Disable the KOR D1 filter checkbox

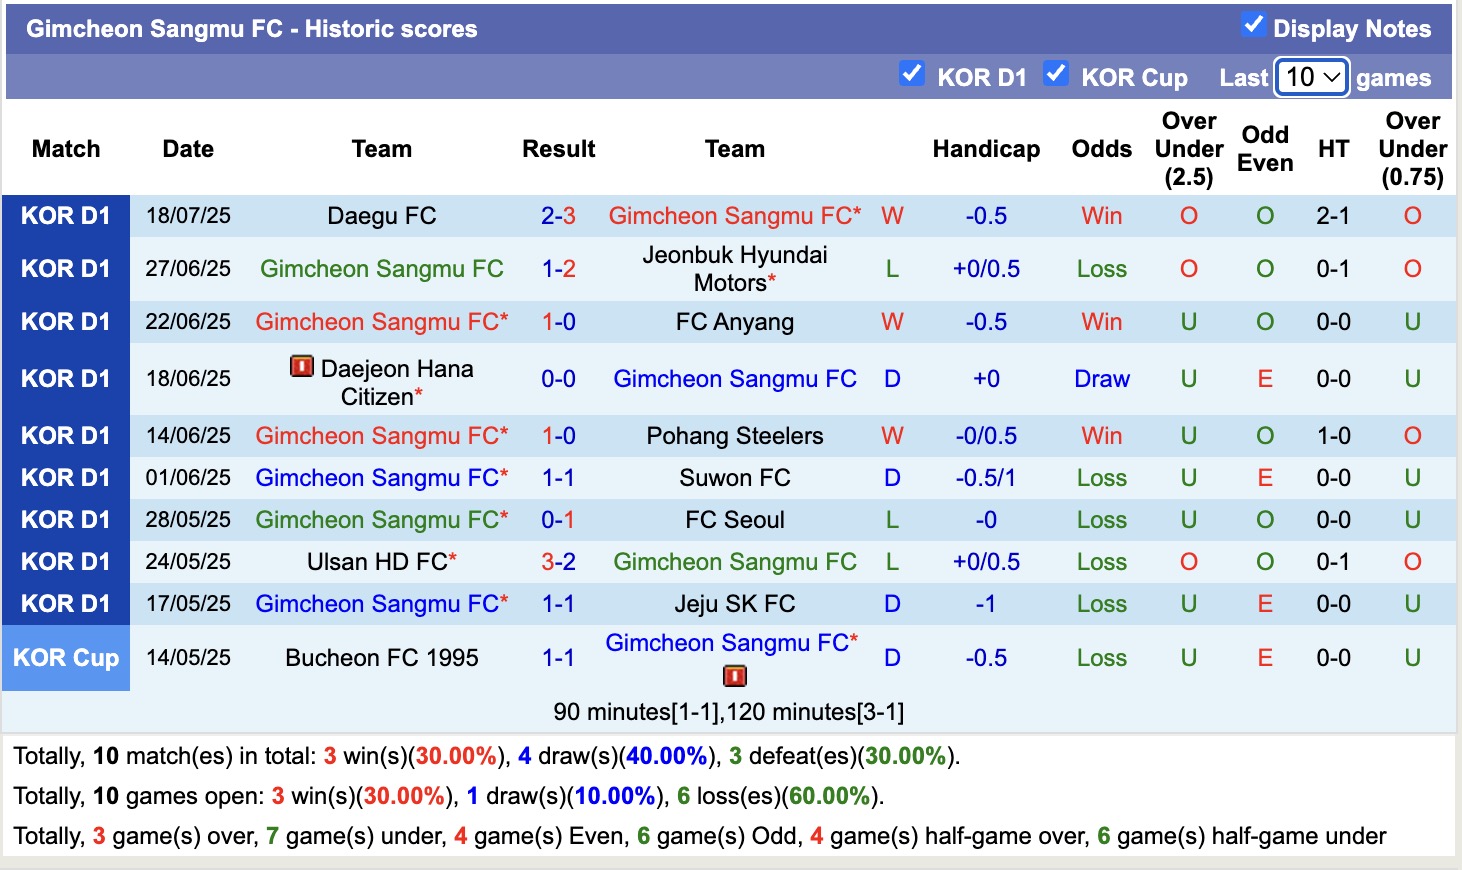coord(912,73)
